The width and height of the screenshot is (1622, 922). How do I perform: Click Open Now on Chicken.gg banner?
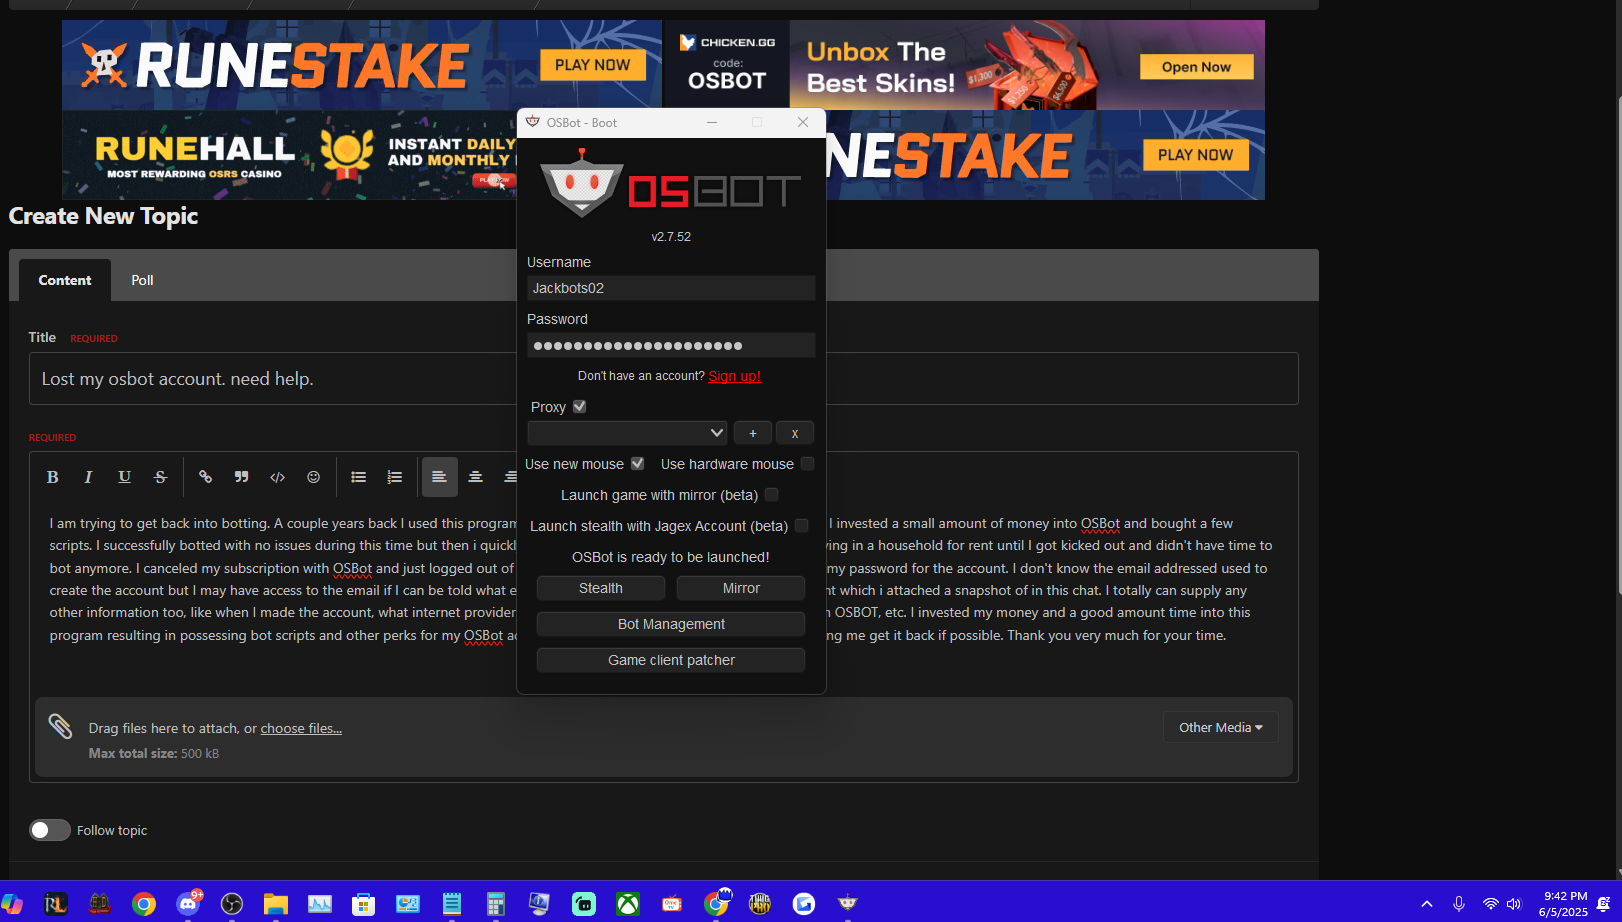[x=1197, y=67]
